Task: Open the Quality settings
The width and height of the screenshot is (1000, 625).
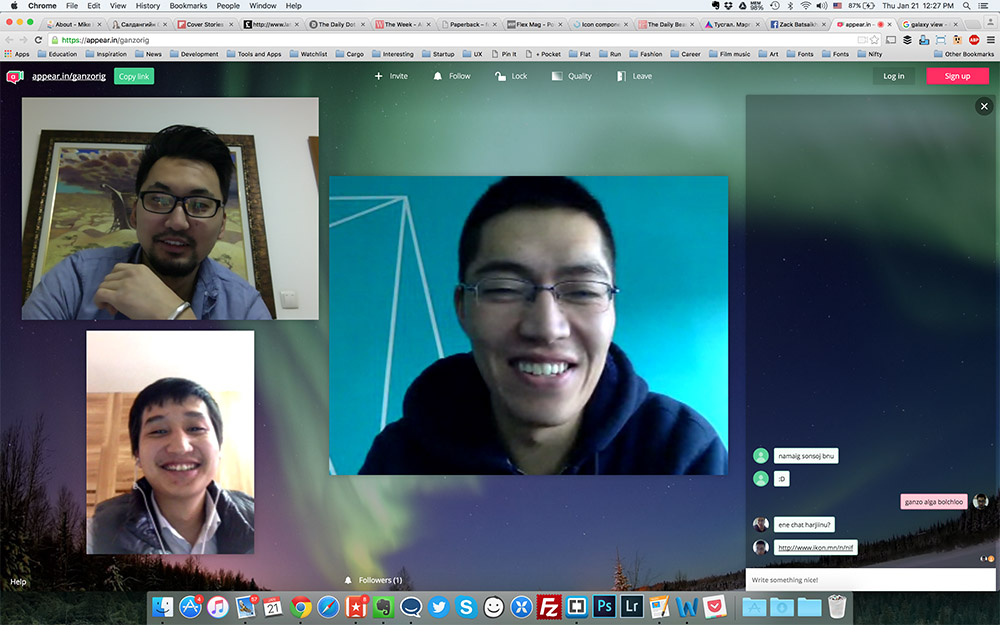Action: (572, 76)
